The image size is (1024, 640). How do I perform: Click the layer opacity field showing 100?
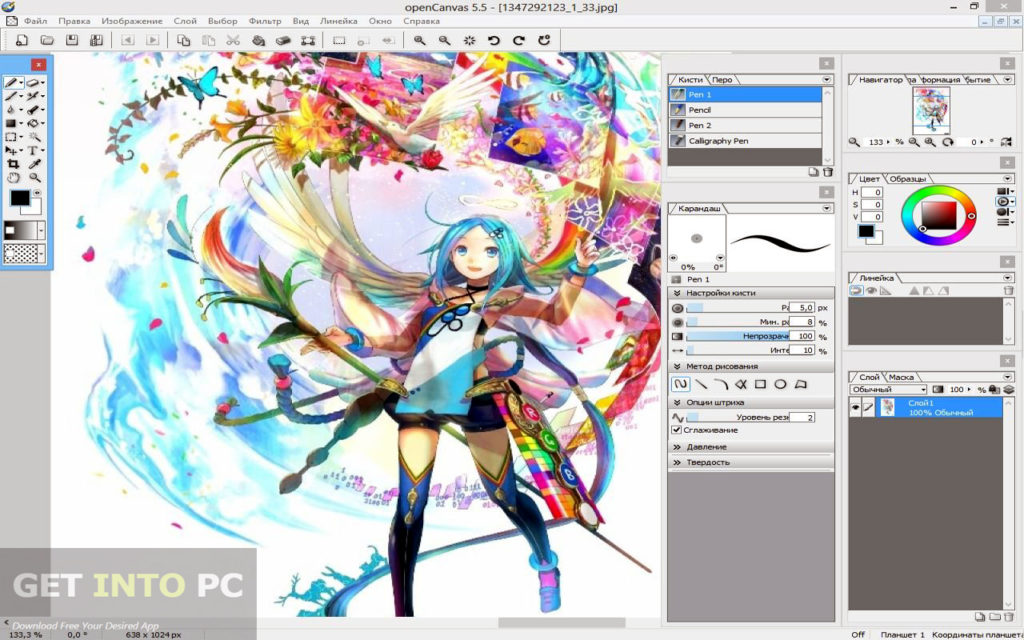[956, 390]
